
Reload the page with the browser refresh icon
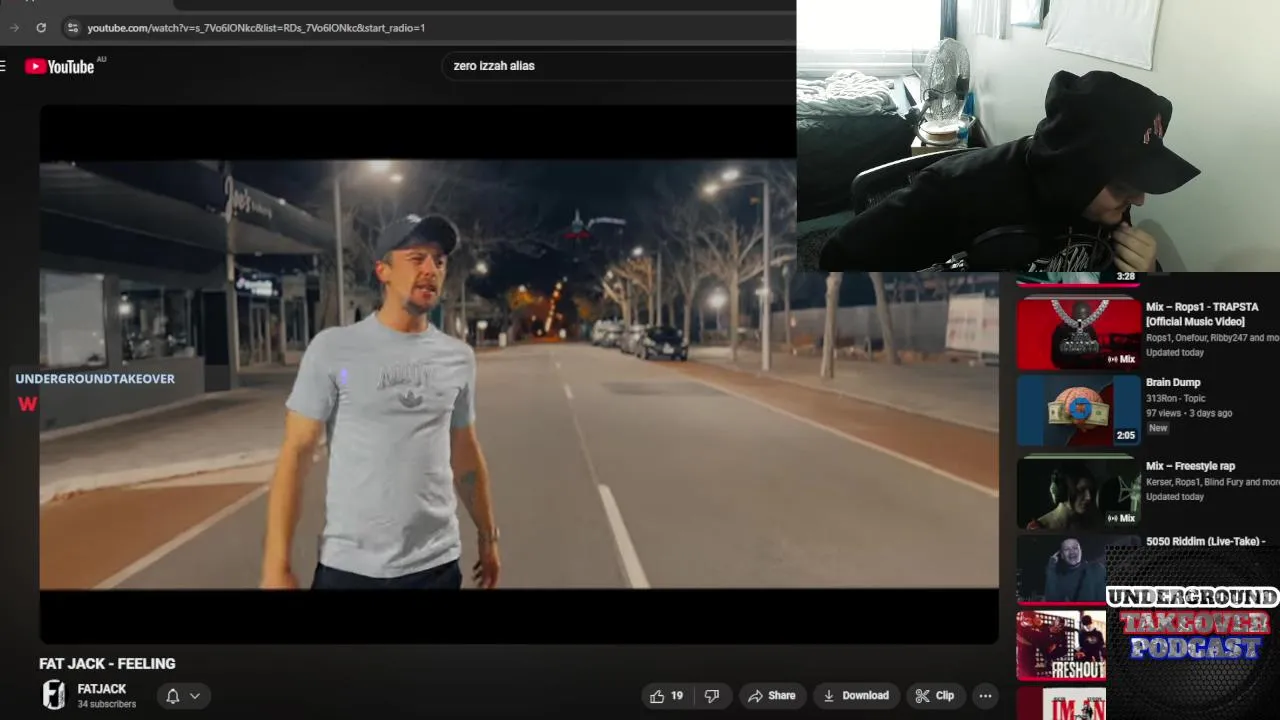[41, 28]
